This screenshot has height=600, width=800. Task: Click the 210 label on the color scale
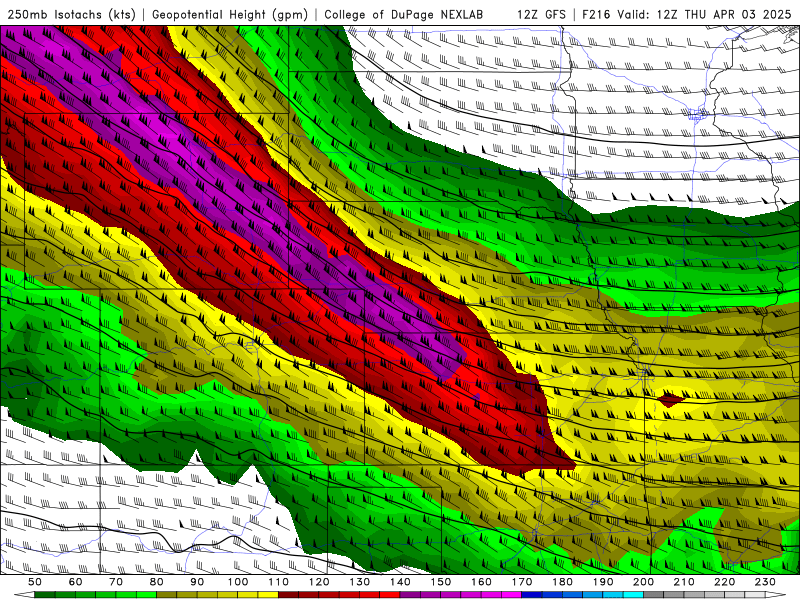tap(684, 582)
